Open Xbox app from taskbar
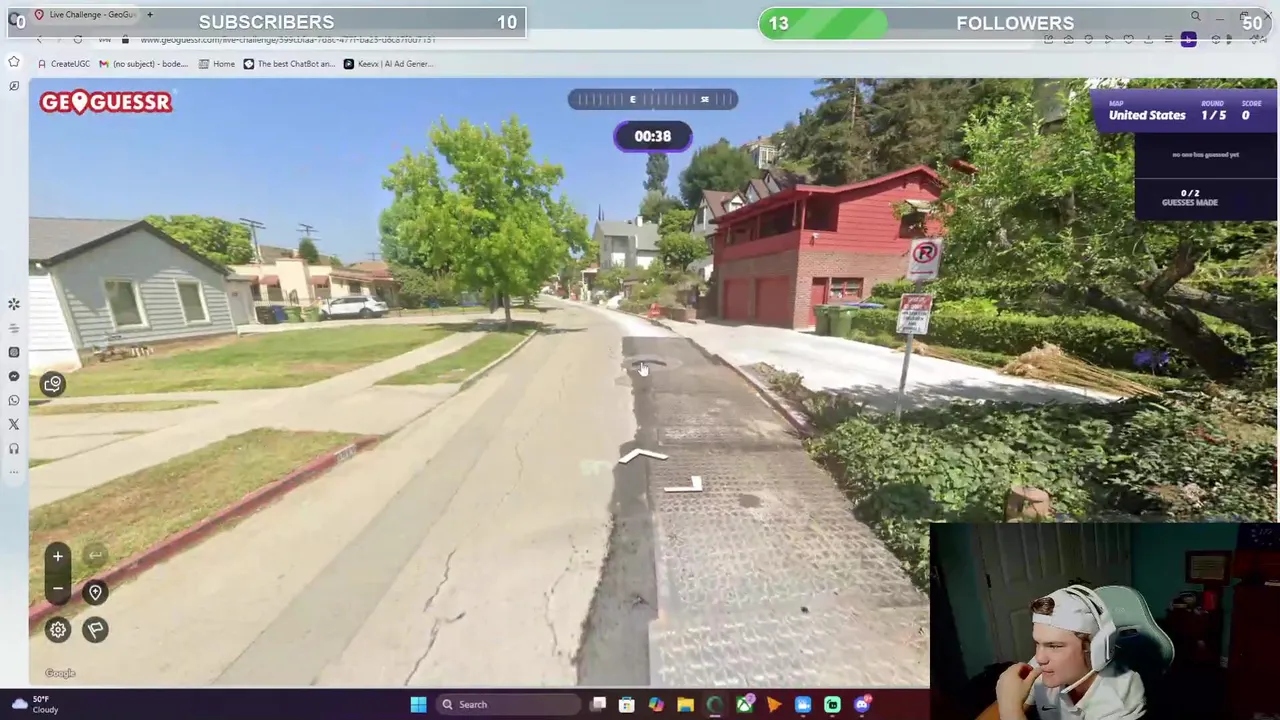 click(744, 704)
